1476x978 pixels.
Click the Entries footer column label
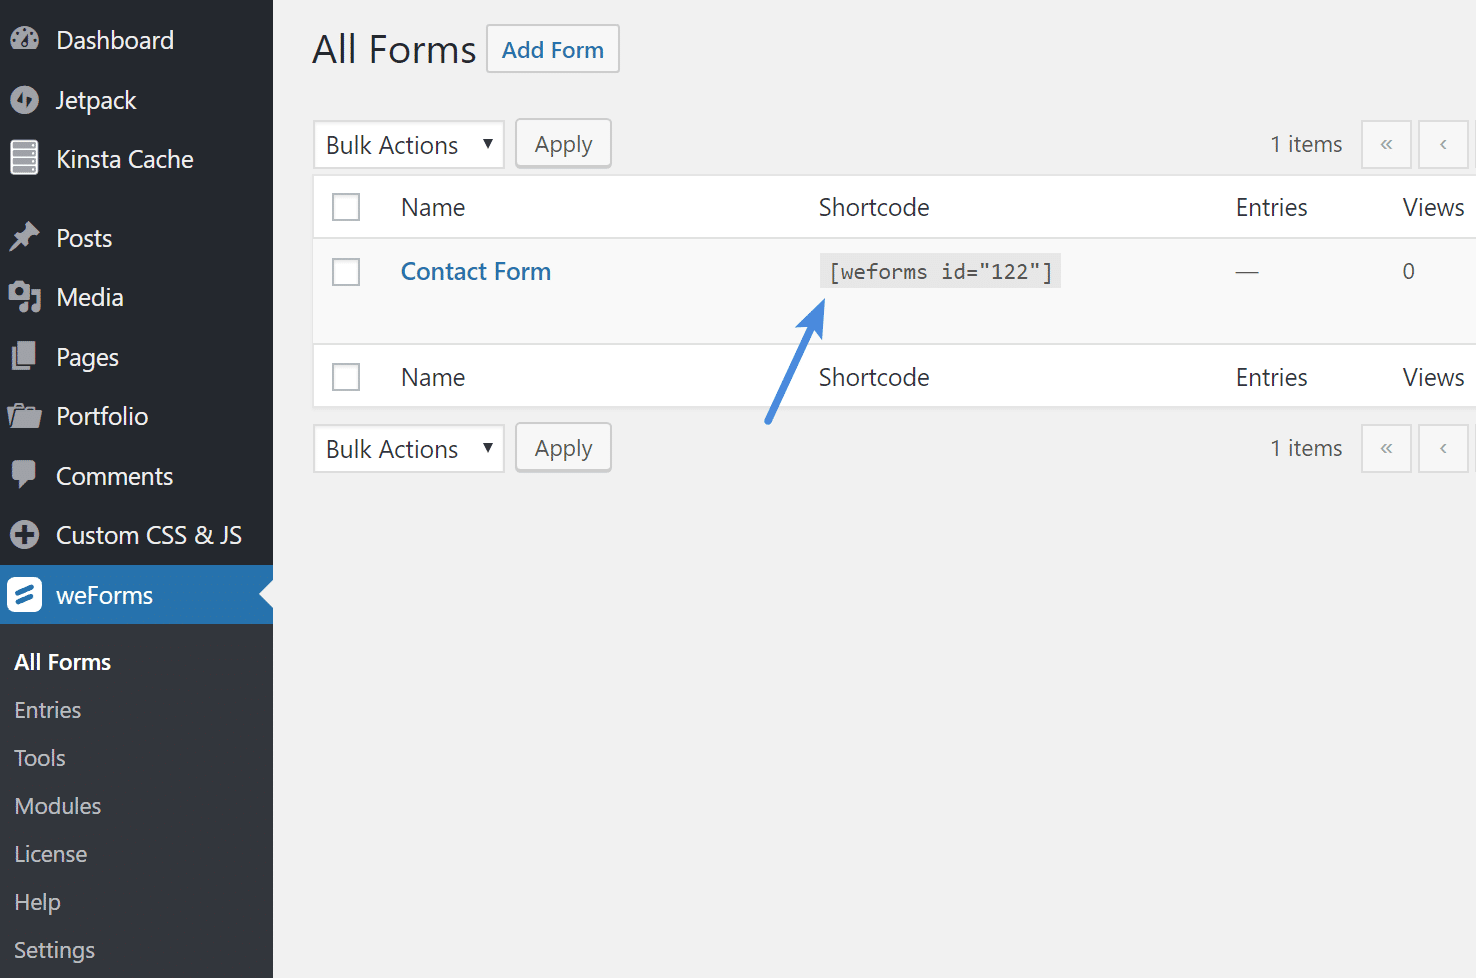(x=1271, y=377)
